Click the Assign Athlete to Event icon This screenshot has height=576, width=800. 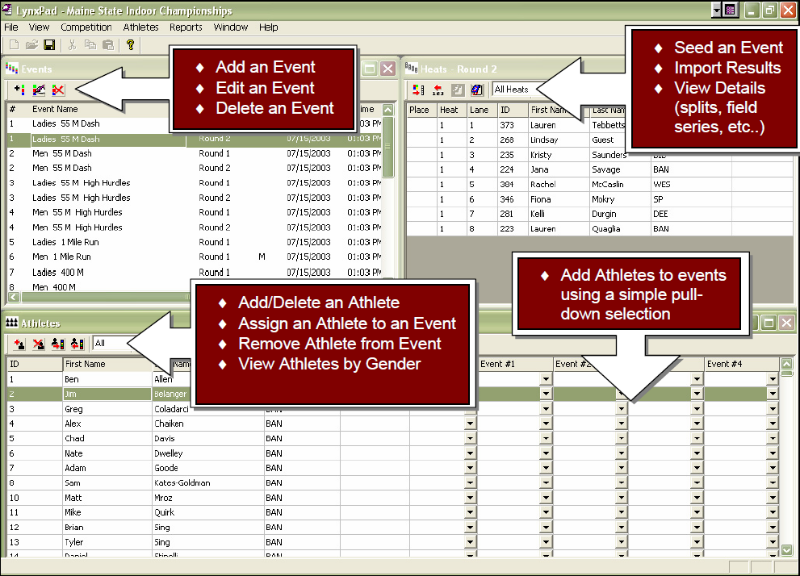pos(58,343)
